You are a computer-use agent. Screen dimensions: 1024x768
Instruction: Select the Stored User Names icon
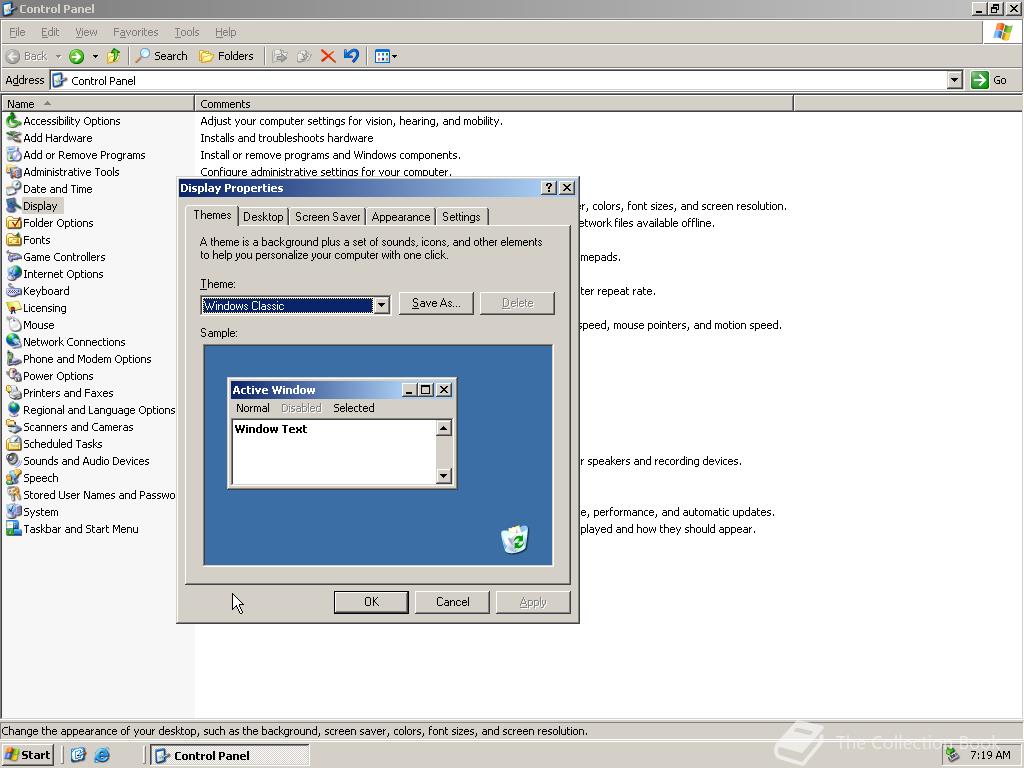tap(14, 494)
